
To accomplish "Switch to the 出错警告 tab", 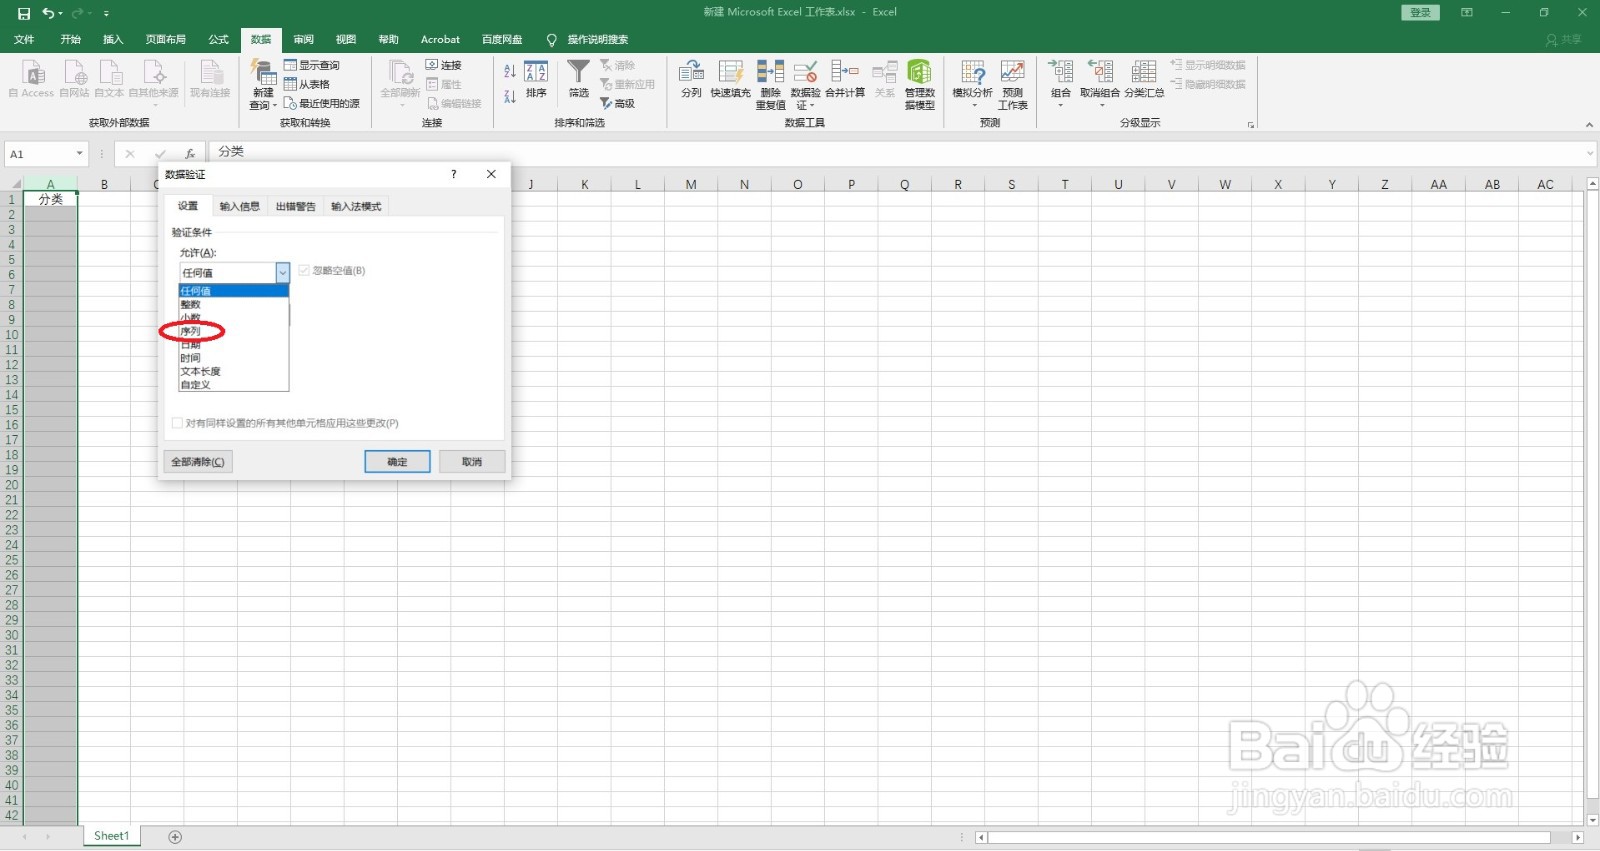I will [295, 206].
